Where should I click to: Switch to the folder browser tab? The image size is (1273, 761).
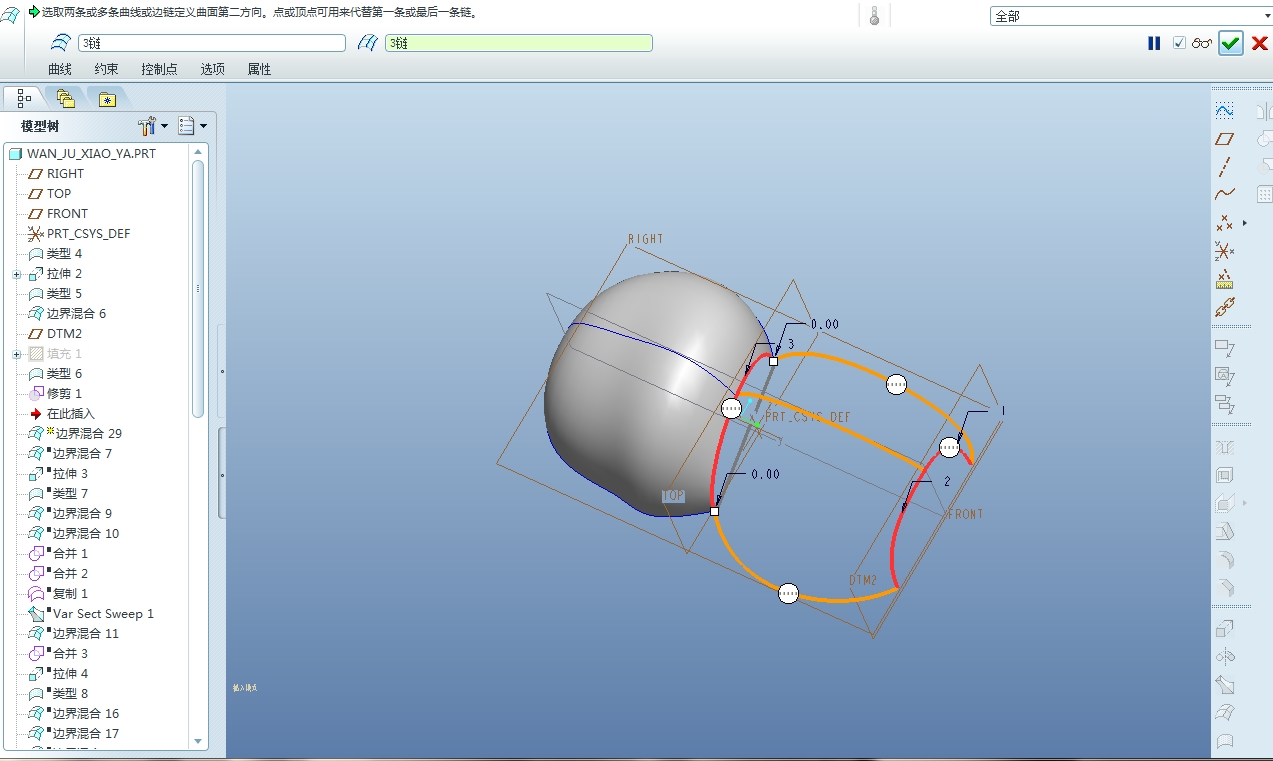coord(66,98)
